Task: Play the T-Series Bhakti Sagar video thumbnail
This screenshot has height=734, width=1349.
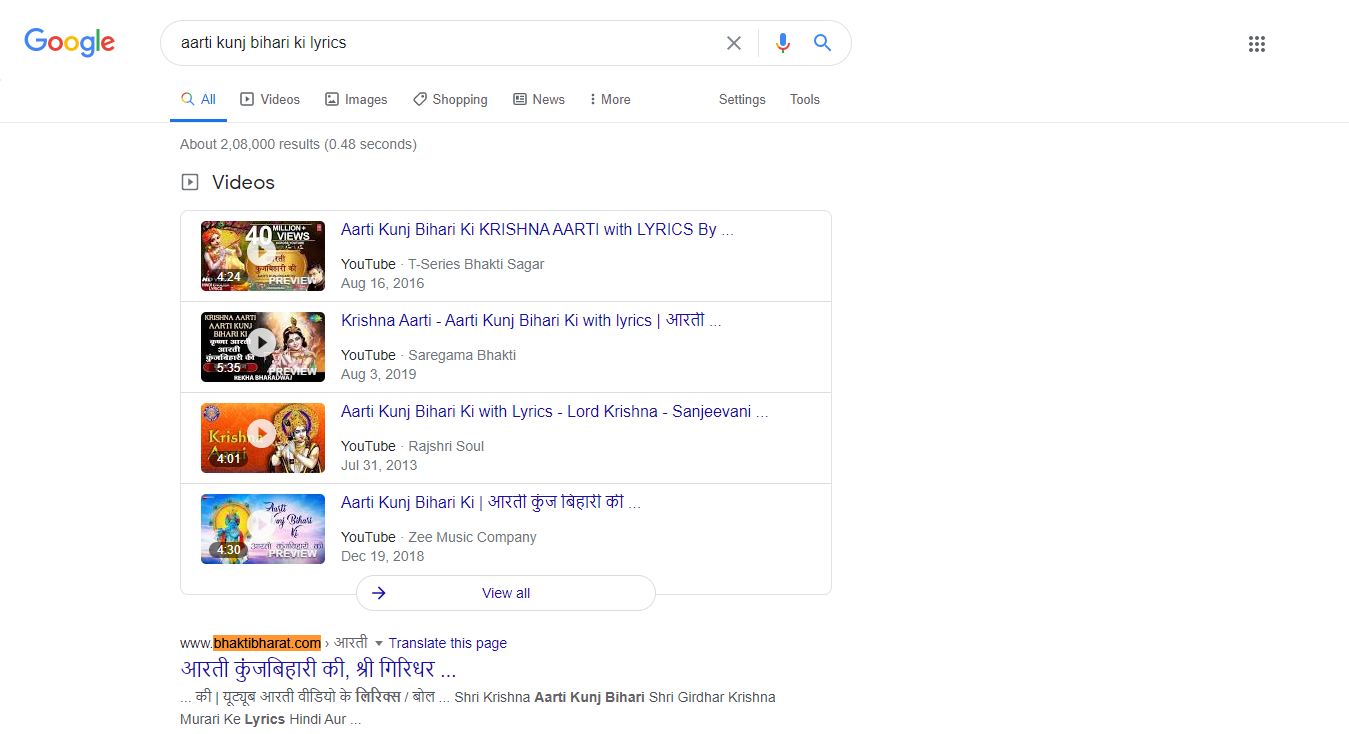Action: 262,256
